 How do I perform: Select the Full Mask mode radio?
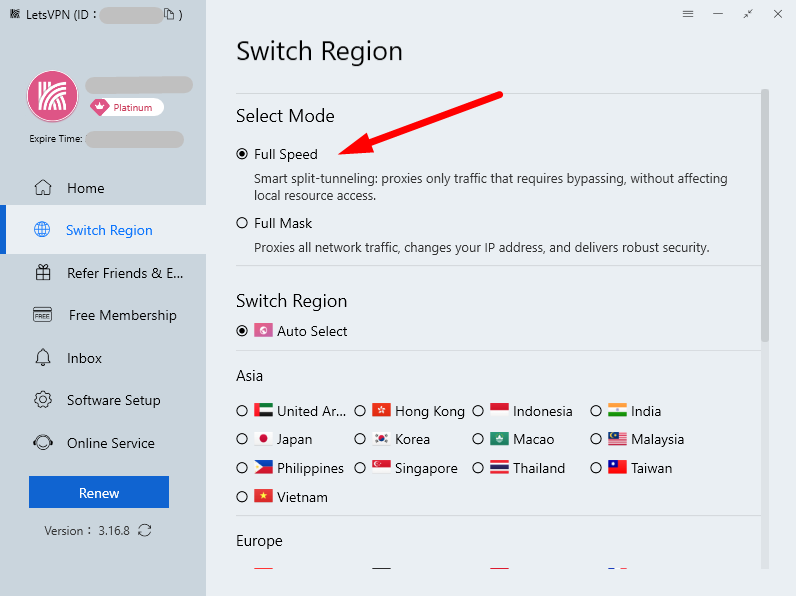click(x=242, y=223)
